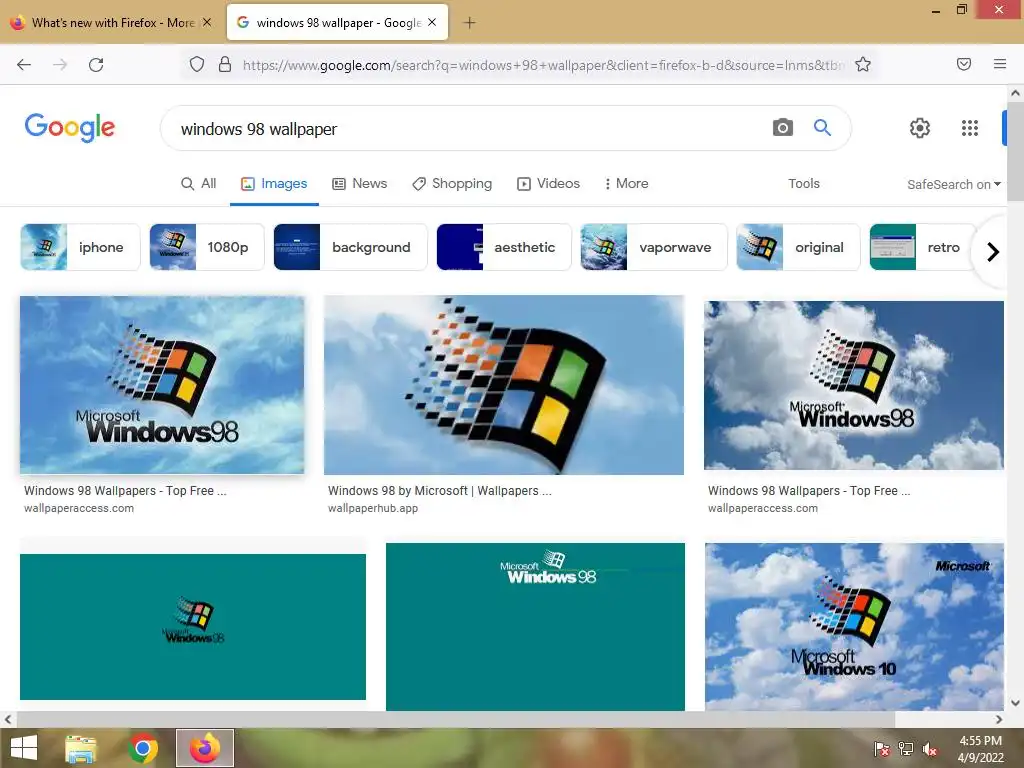Click the vertical scrollbar down arrow
This screenshot has width=1024, height=768.
(x=1015, y=703)
